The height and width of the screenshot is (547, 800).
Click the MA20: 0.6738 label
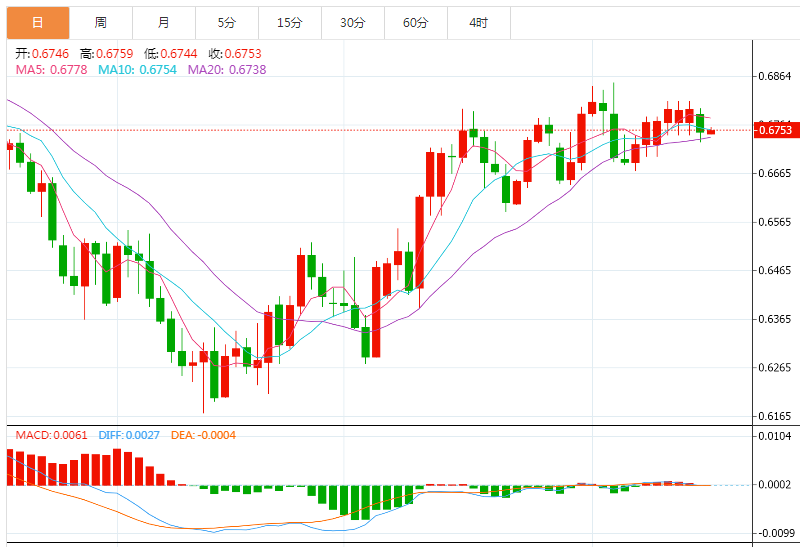point(227,70)
